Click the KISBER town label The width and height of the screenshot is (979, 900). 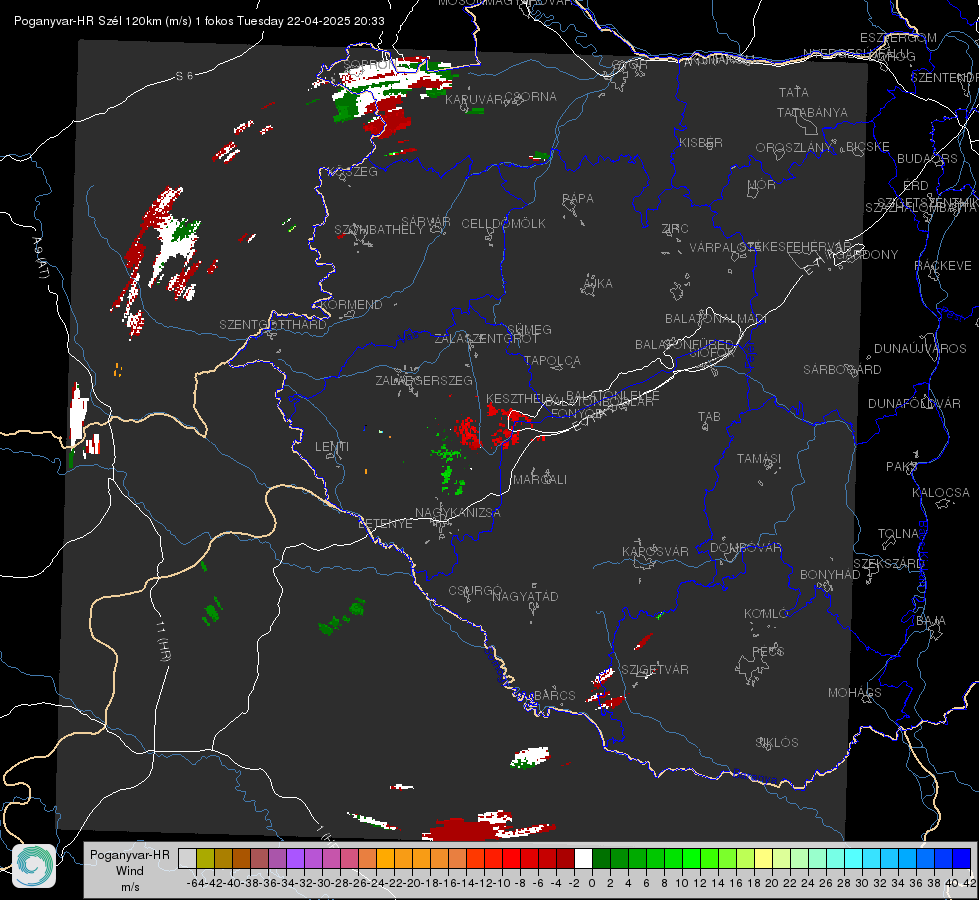click(x=701, y=142)
